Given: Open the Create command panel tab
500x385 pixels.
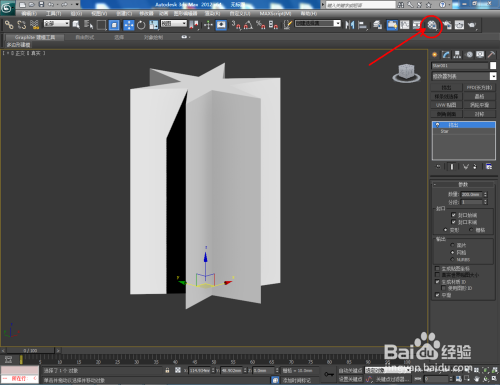Looking at the screenshot, I should [435, 55].
